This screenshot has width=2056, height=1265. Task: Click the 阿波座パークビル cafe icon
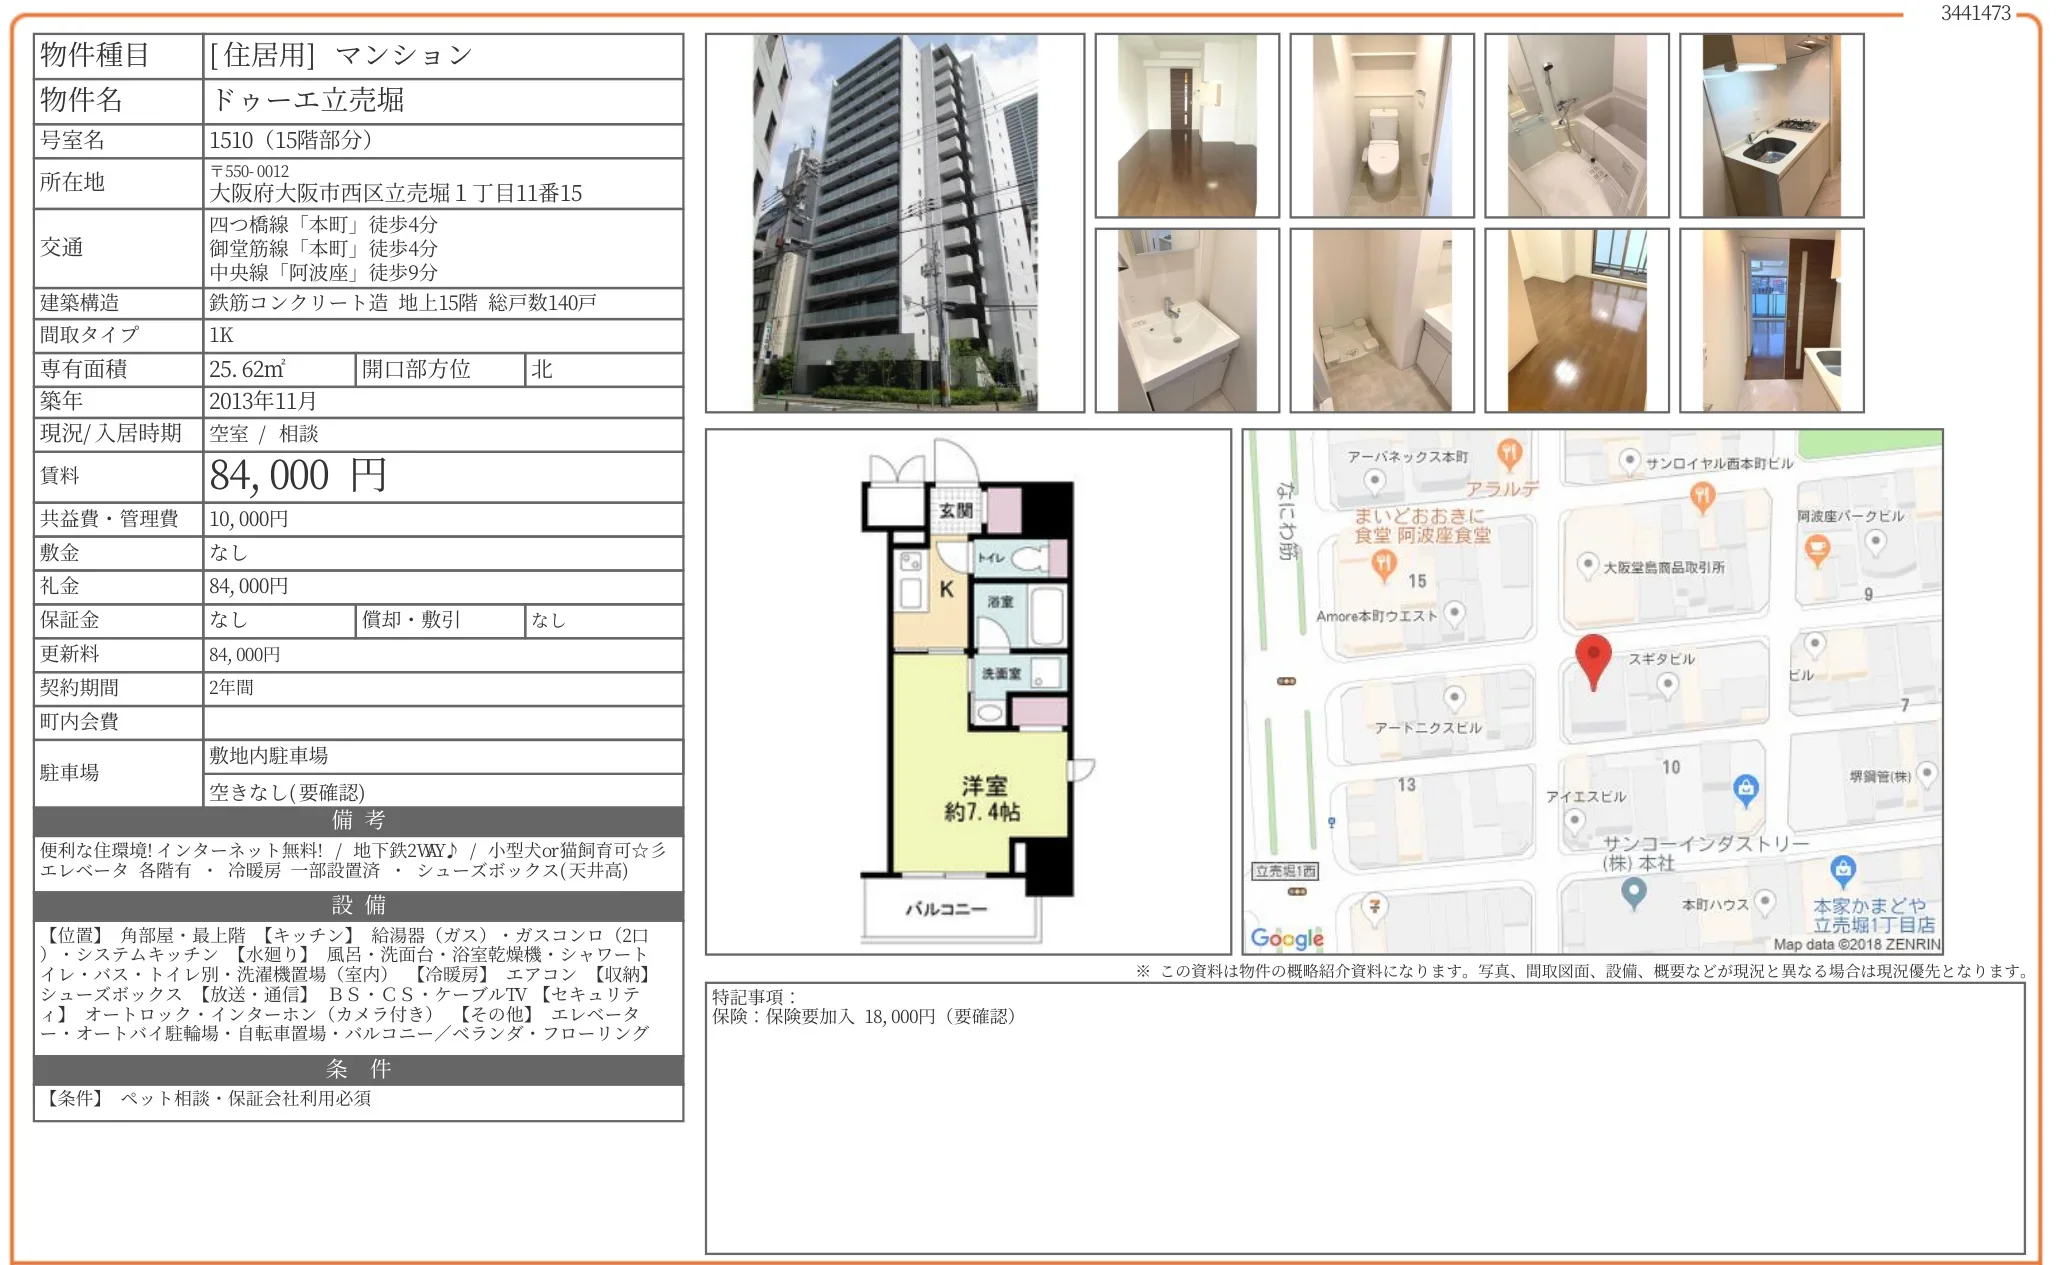click(x=1816, y=548)
